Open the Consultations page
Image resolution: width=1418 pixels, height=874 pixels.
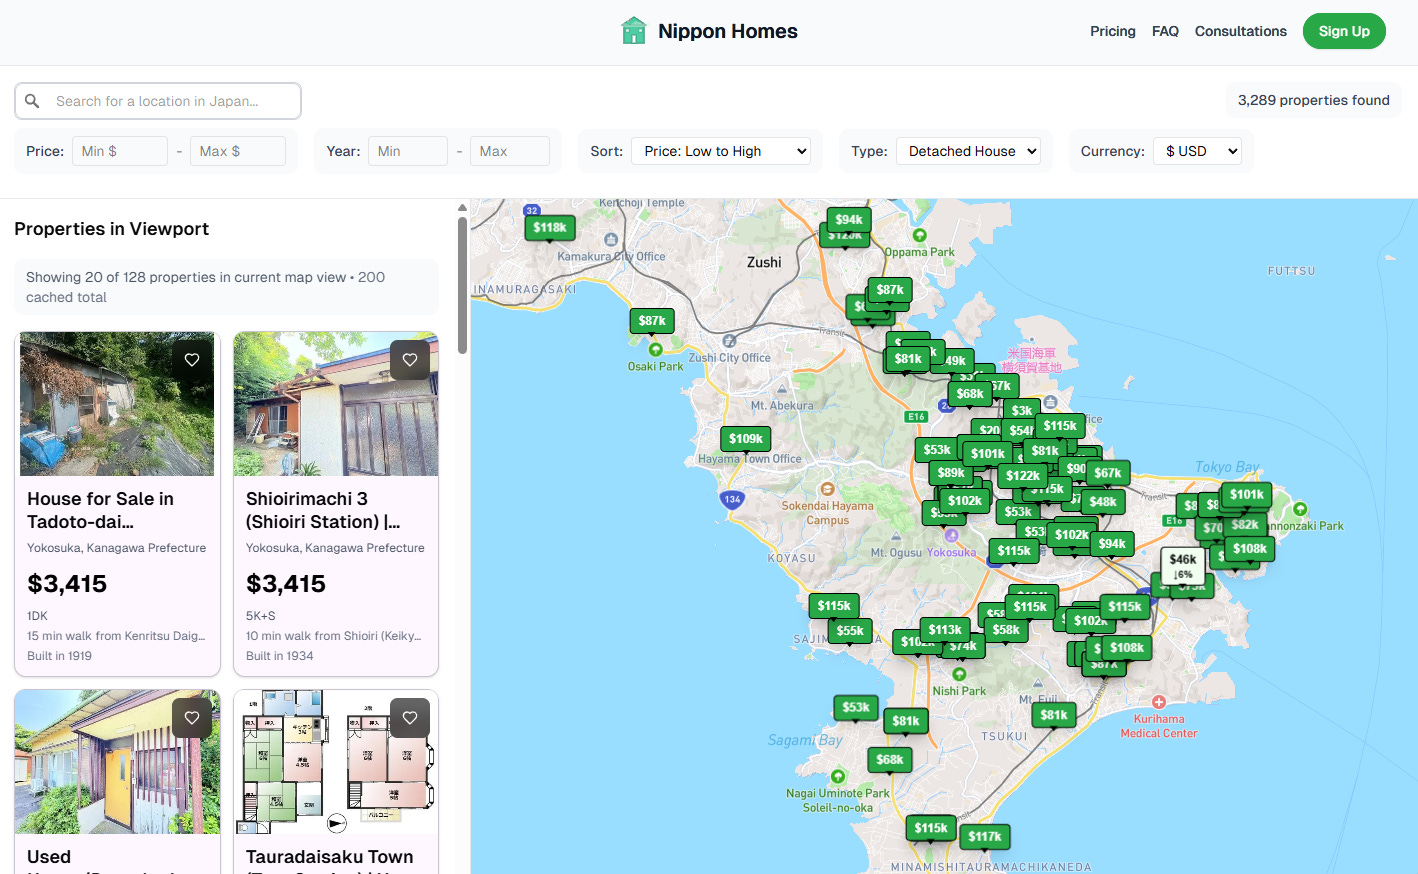[1240, 31]
